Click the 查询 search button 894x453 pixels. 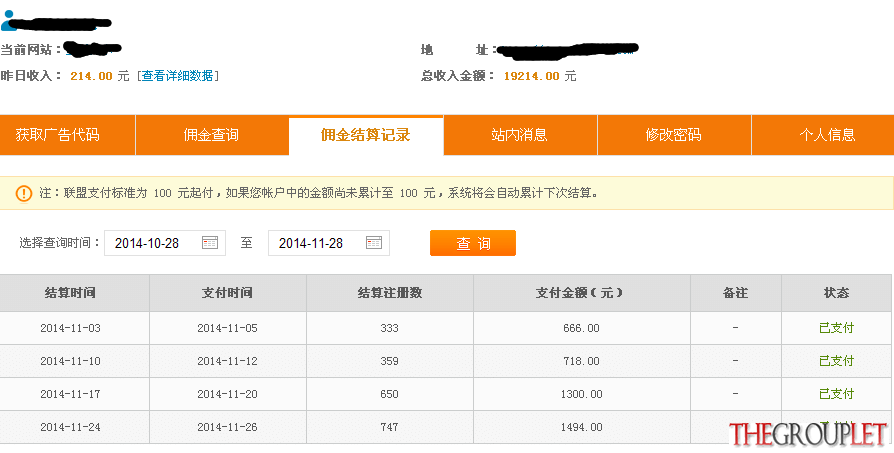(x=473, y=243)
